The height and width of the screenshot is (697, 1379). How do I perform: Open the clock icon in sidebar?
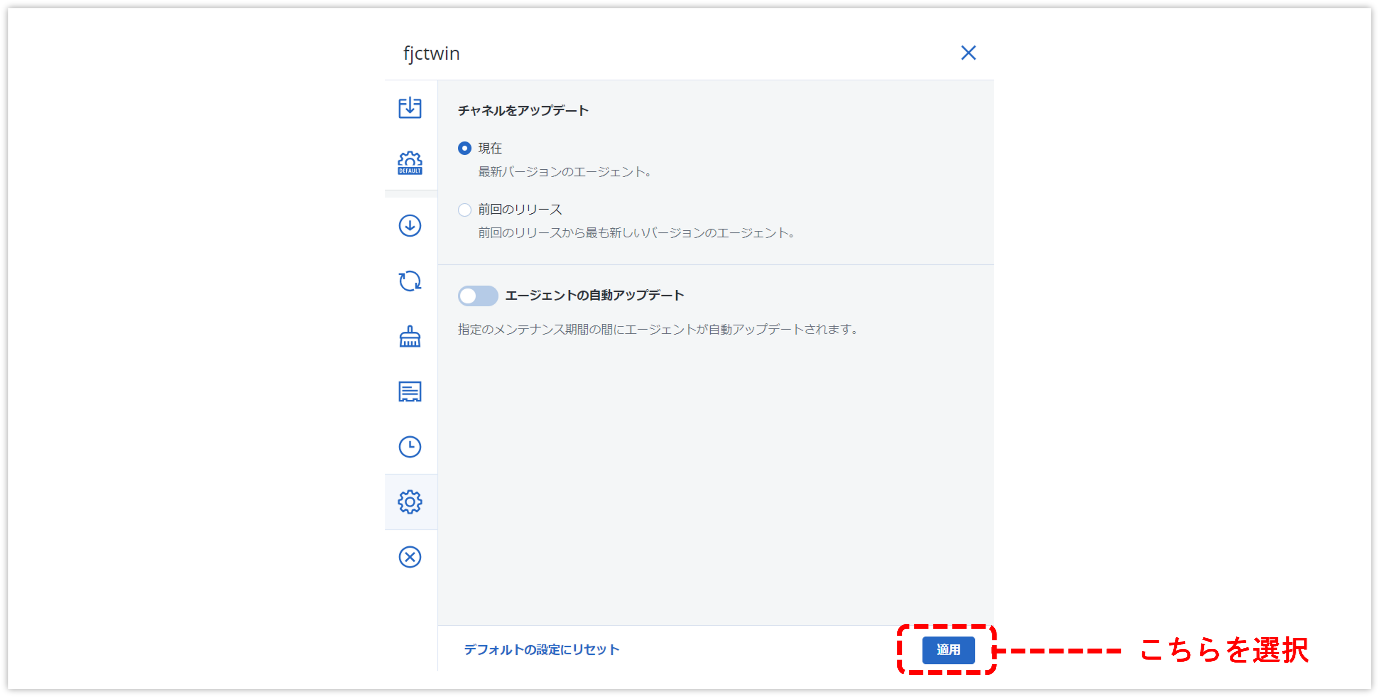pyautogui.click(x=410, y=447)
